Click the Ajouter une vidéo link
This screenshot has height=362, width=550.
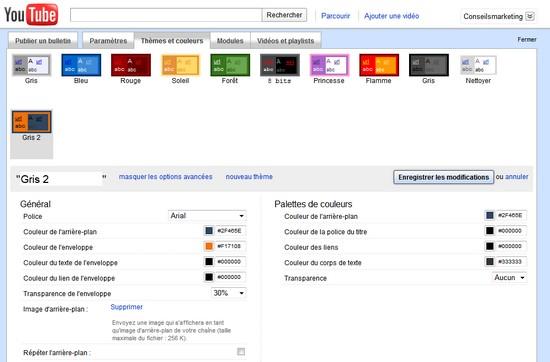(x=391, y=16)
